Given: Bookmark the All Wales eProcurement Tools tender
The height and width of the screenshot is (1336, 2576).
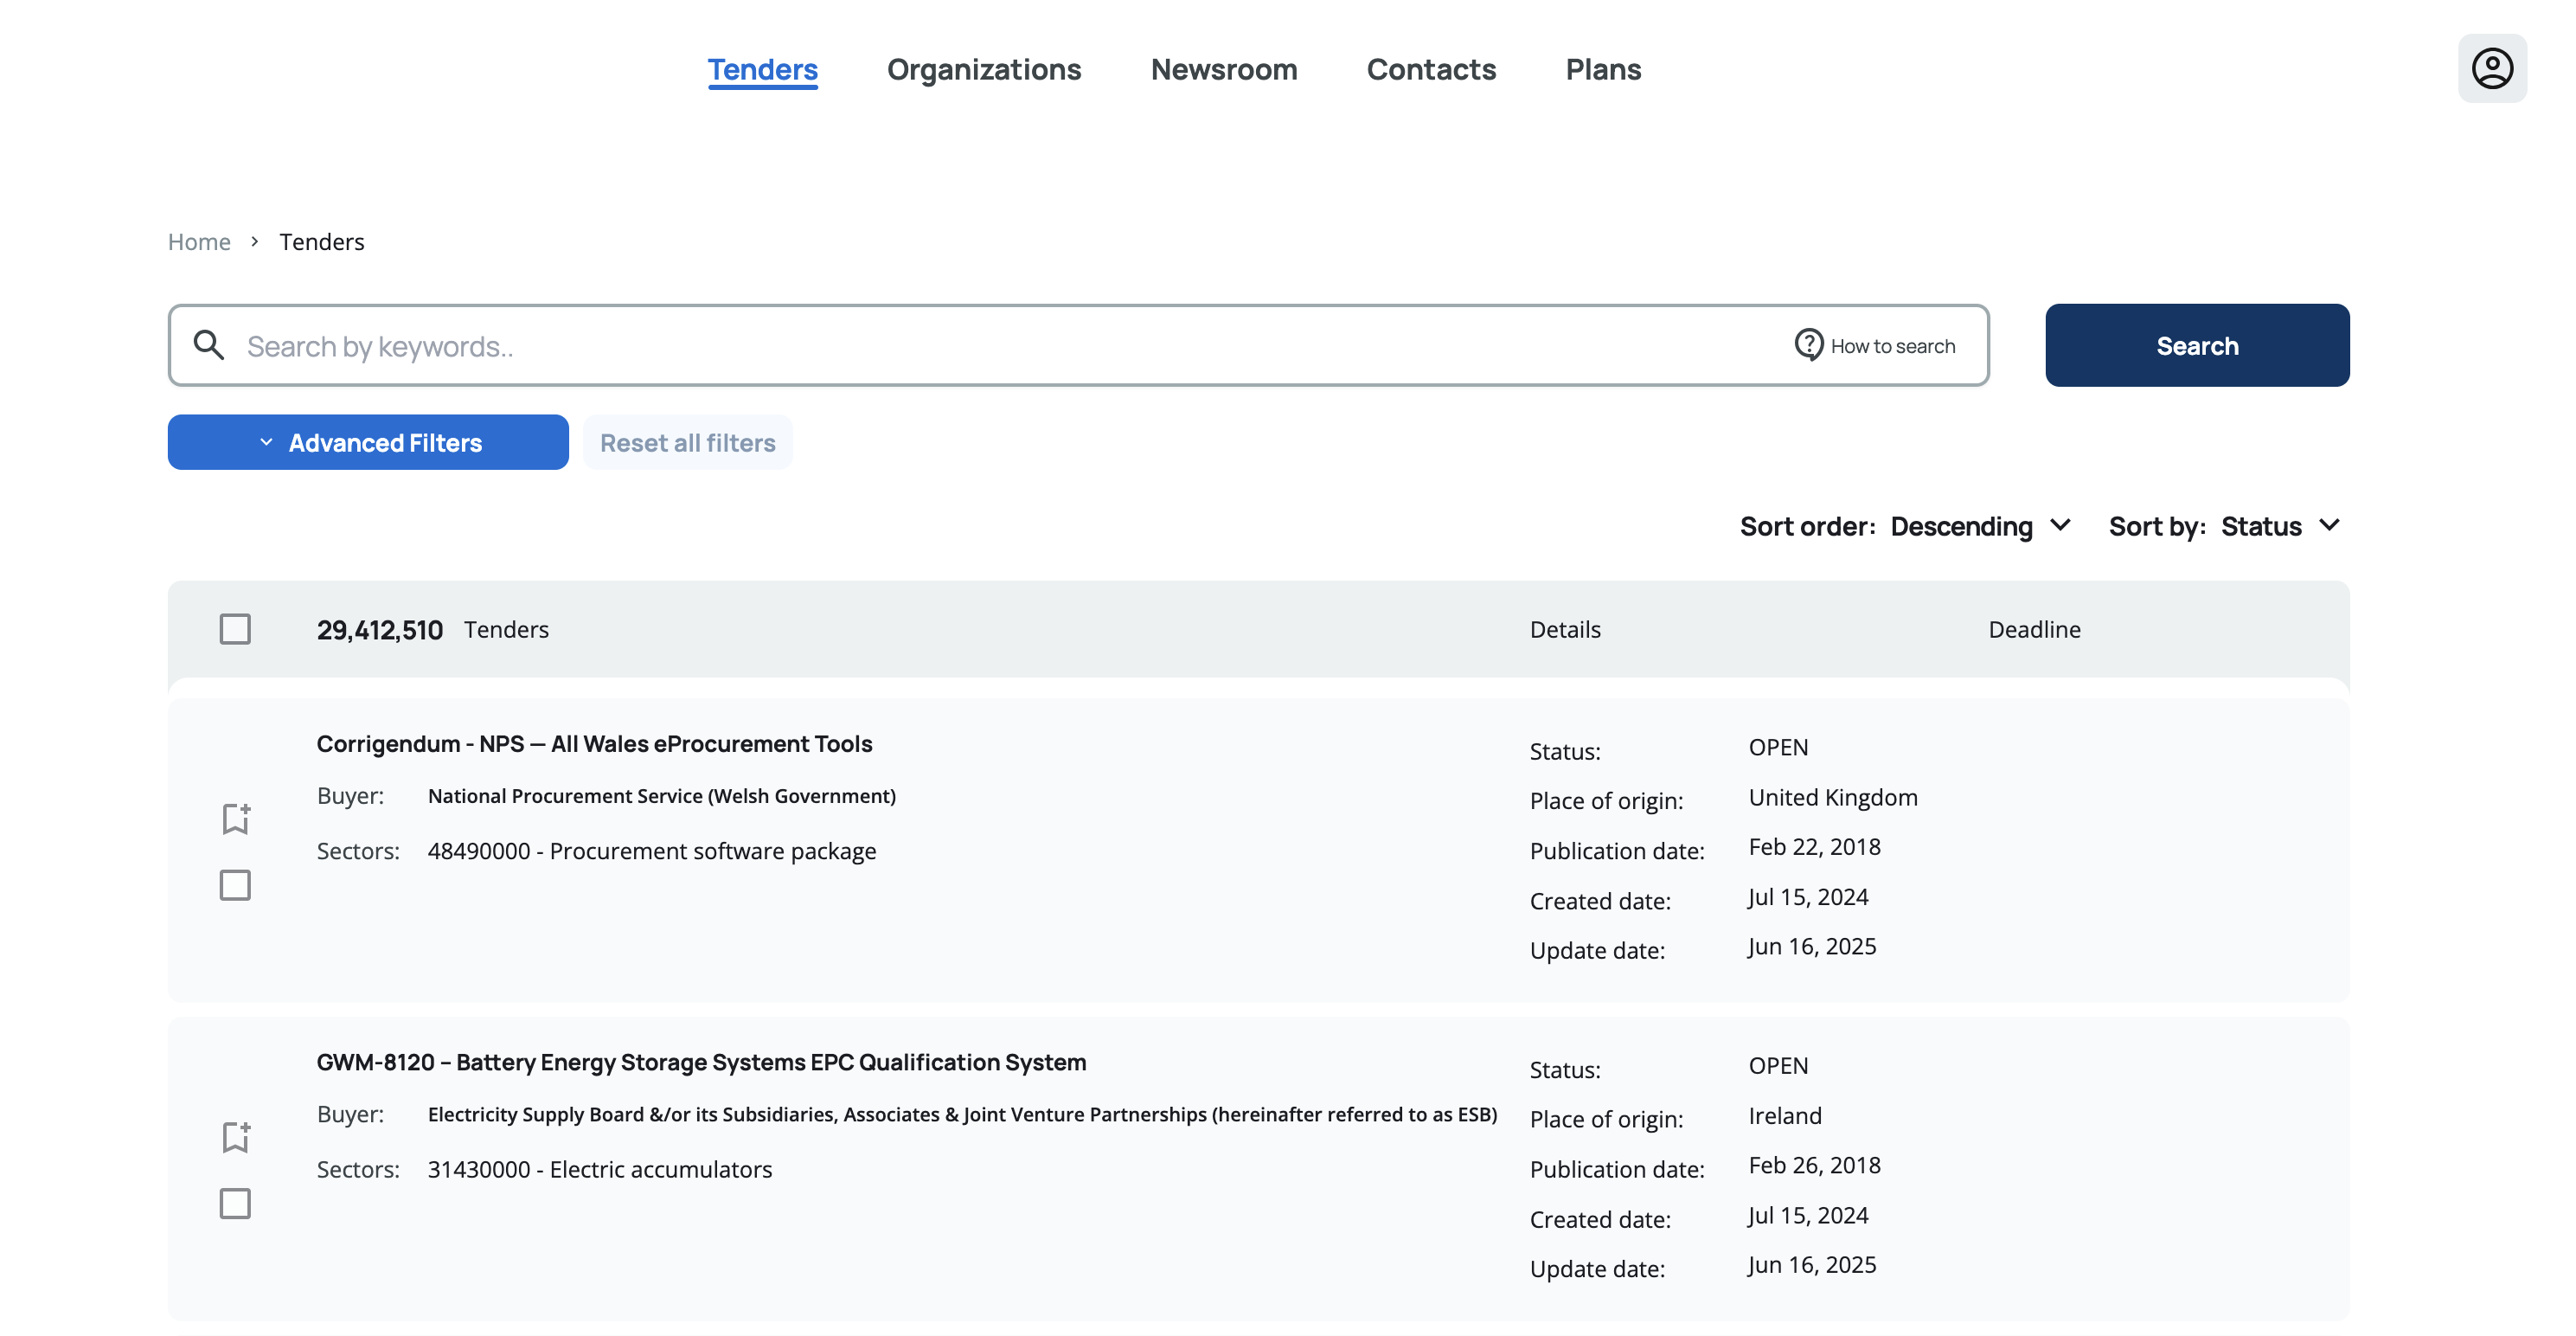Looking at the screenshot, I should (236, 818).
